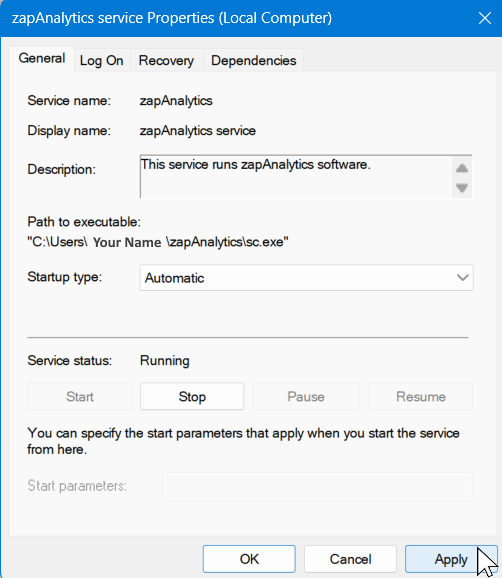Open the Recovery tab
This screenshot has width=502, height=578.
[166, 60]
